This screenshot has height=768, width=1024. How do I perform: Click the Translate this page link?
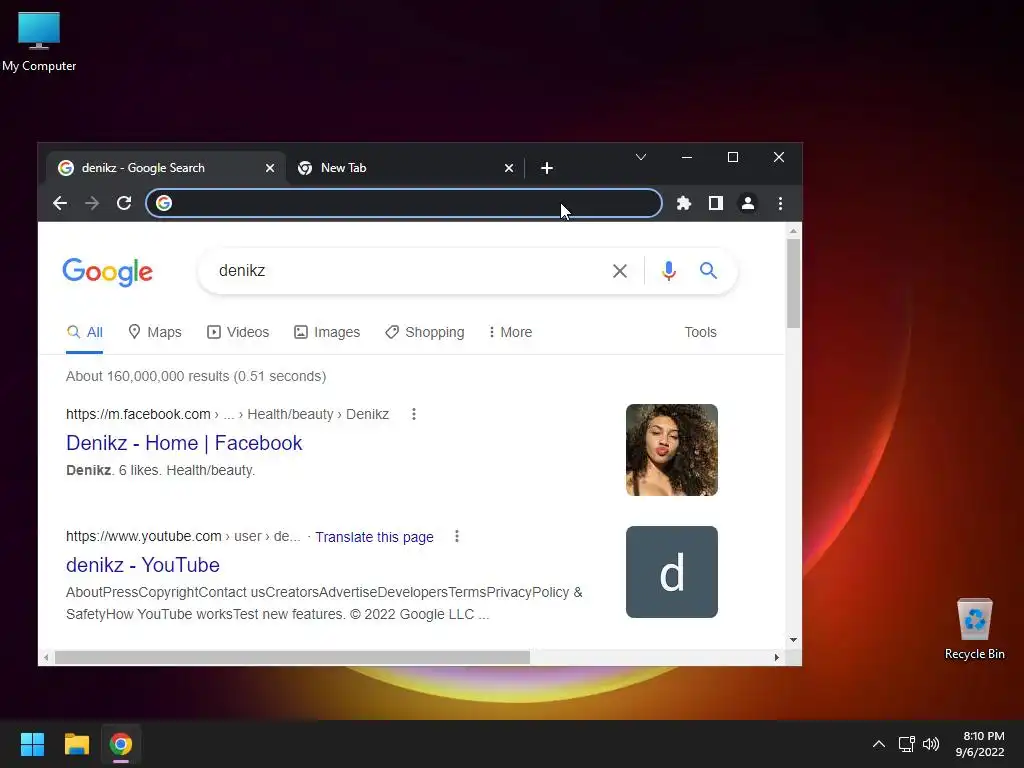point(374,537)
